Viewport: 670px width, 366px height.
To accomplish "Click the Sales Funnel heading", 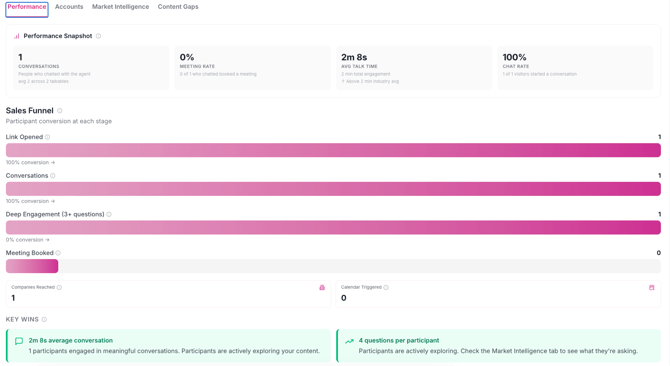I will (29, 111).
